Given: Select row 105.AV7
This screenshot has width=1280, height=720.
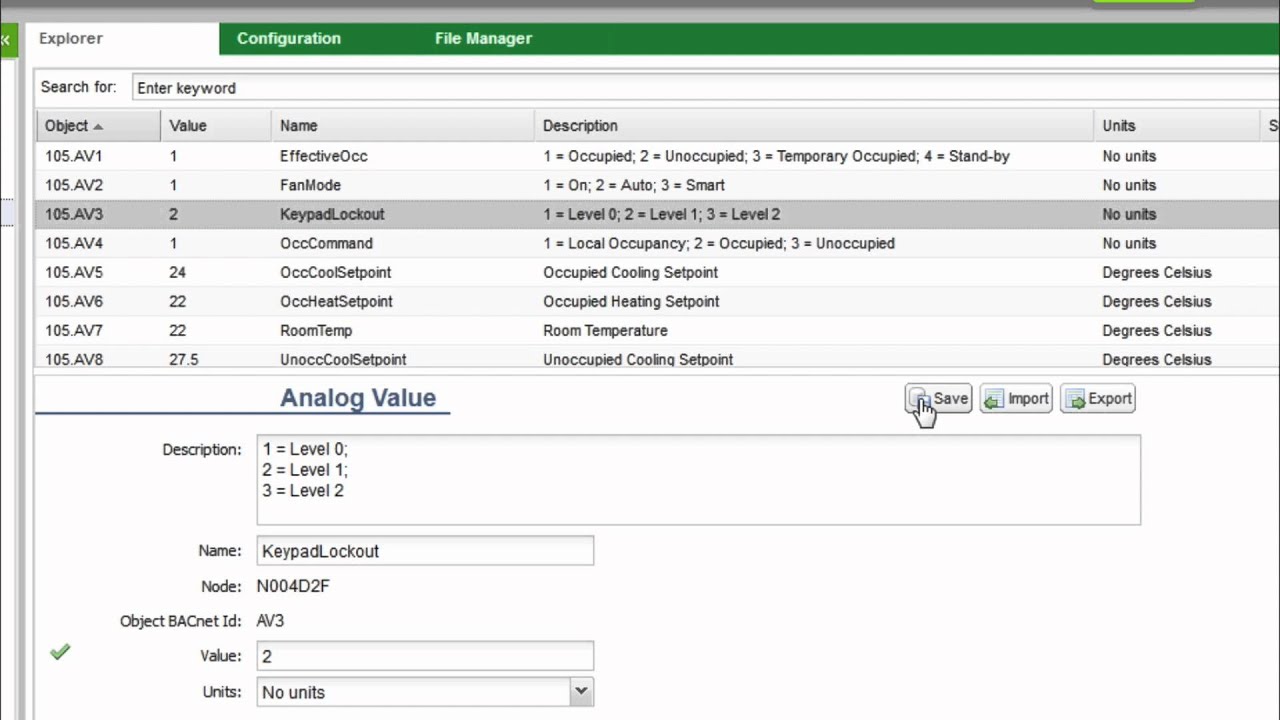Looking at the screenshot, I should pos(657,330).
